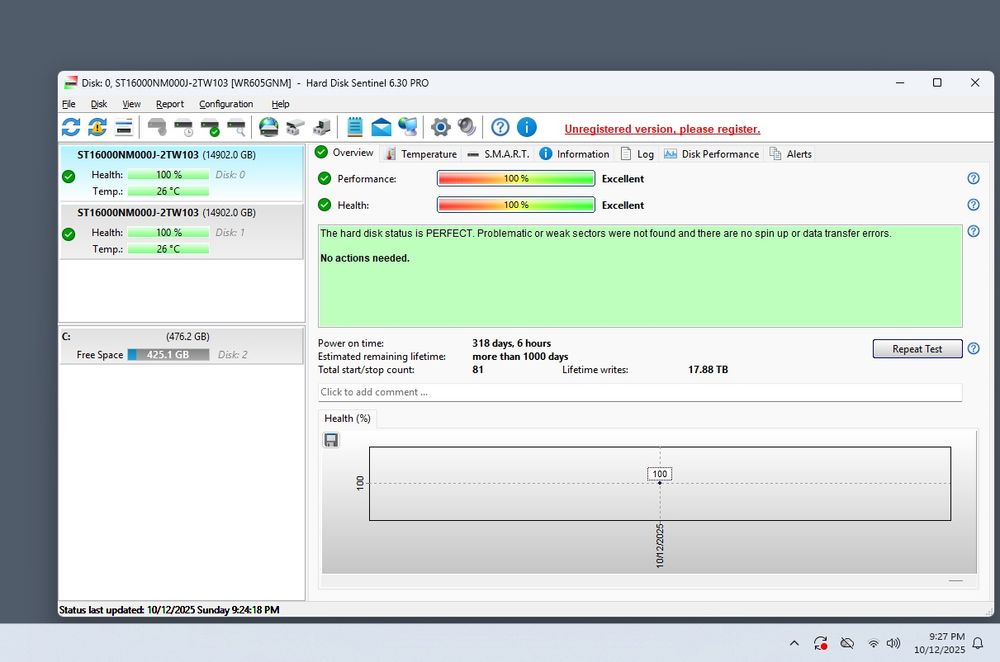Click the help icon next to Performance row

click(973, 179)
